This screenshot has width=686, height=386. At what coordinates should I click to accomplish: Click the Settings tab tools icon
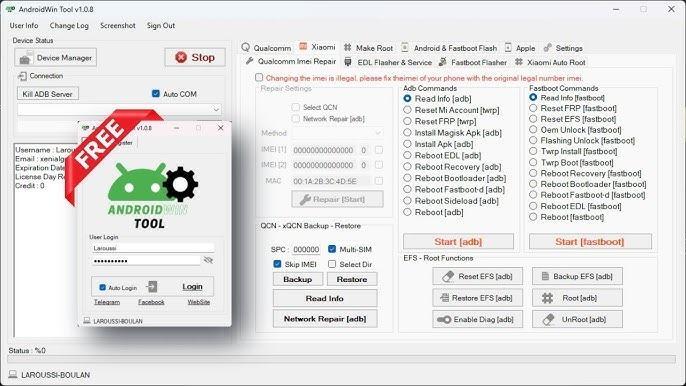click(548, 47)
